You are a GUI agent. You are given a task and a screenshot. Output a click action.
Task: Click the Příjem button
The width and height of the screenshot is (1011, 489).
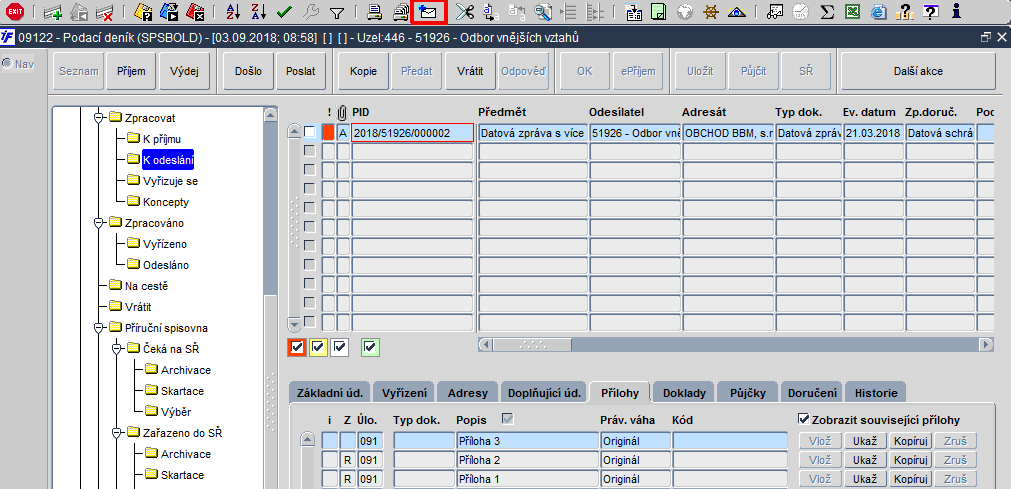131,72
